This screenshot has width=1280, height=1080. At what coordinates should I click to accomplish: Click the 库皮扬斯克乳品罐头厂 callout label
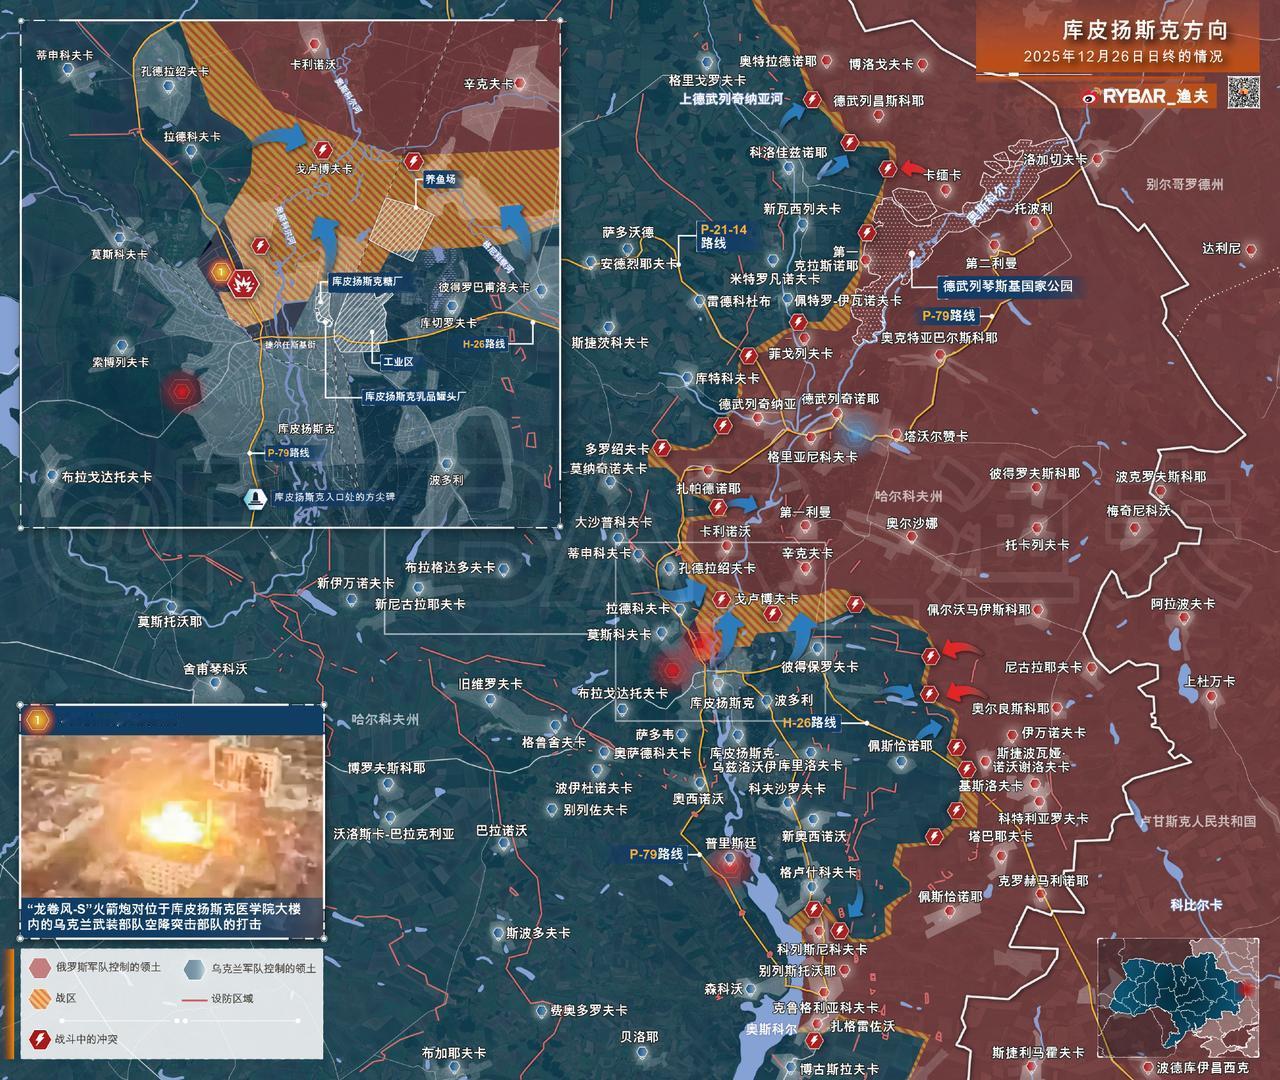(416, 397)
